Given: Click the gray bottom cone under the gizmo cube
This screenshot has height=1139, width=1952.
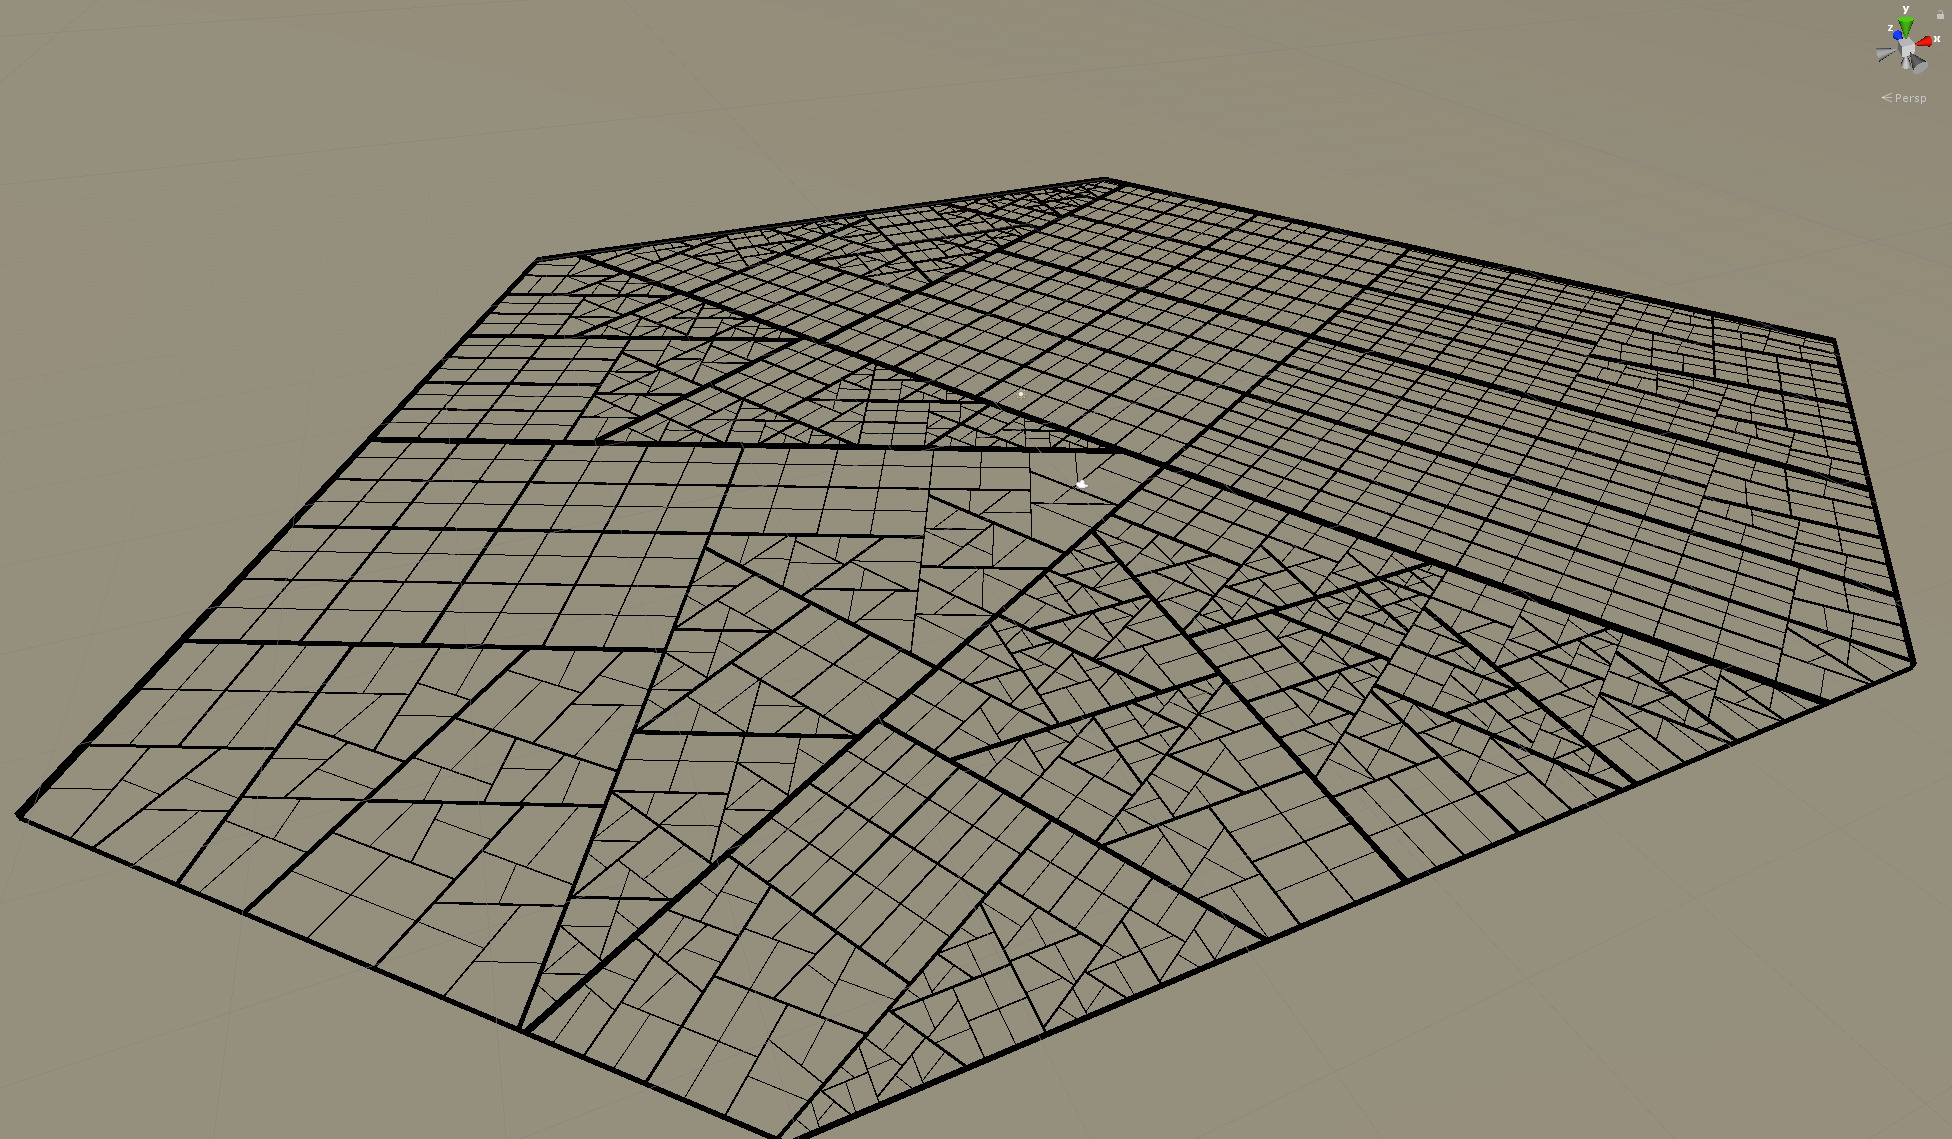Looking at the screenshot, I should (1906, 63).
